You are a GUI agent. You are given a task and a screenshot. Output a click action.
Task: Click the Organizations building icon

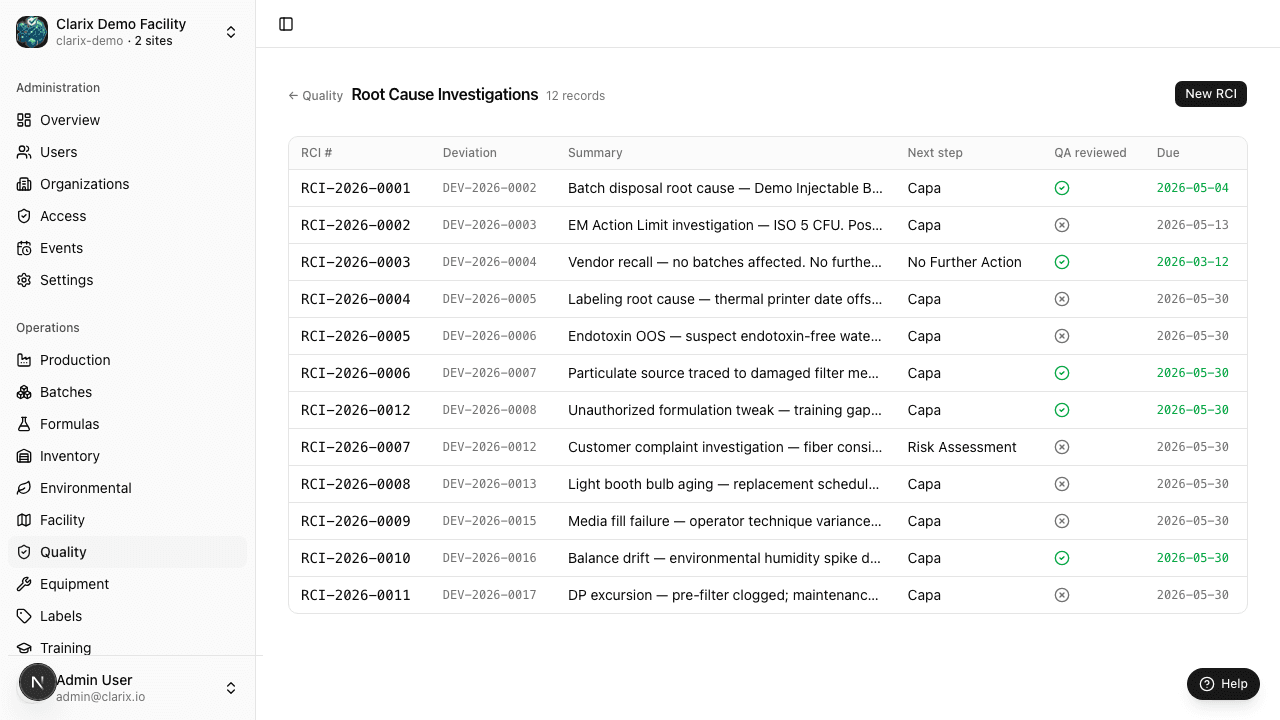[24, 184]
